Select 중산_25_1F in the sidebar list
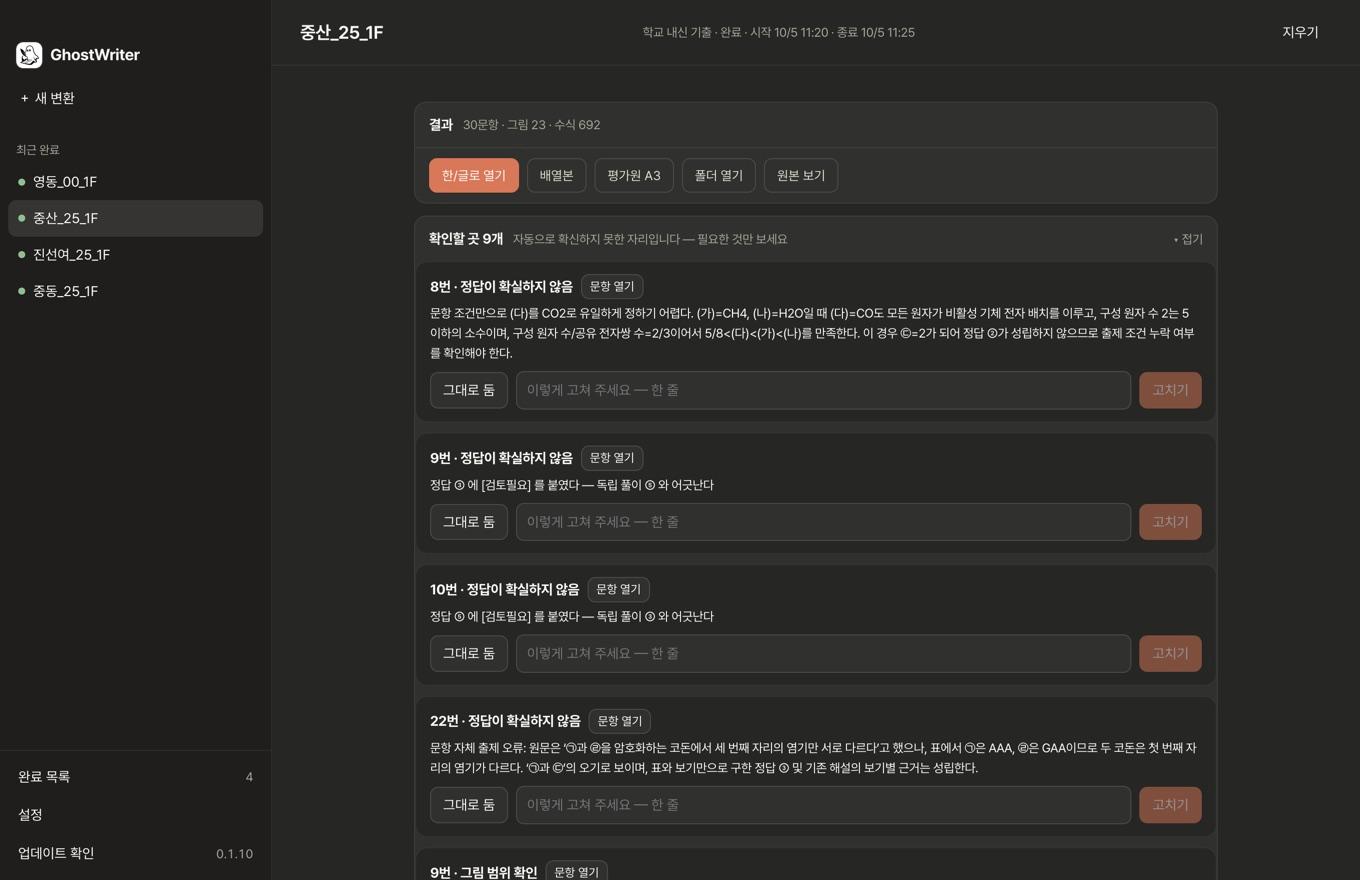This screenshot has height=880, width=1360. pyautogui.click(x=135, y=218)
